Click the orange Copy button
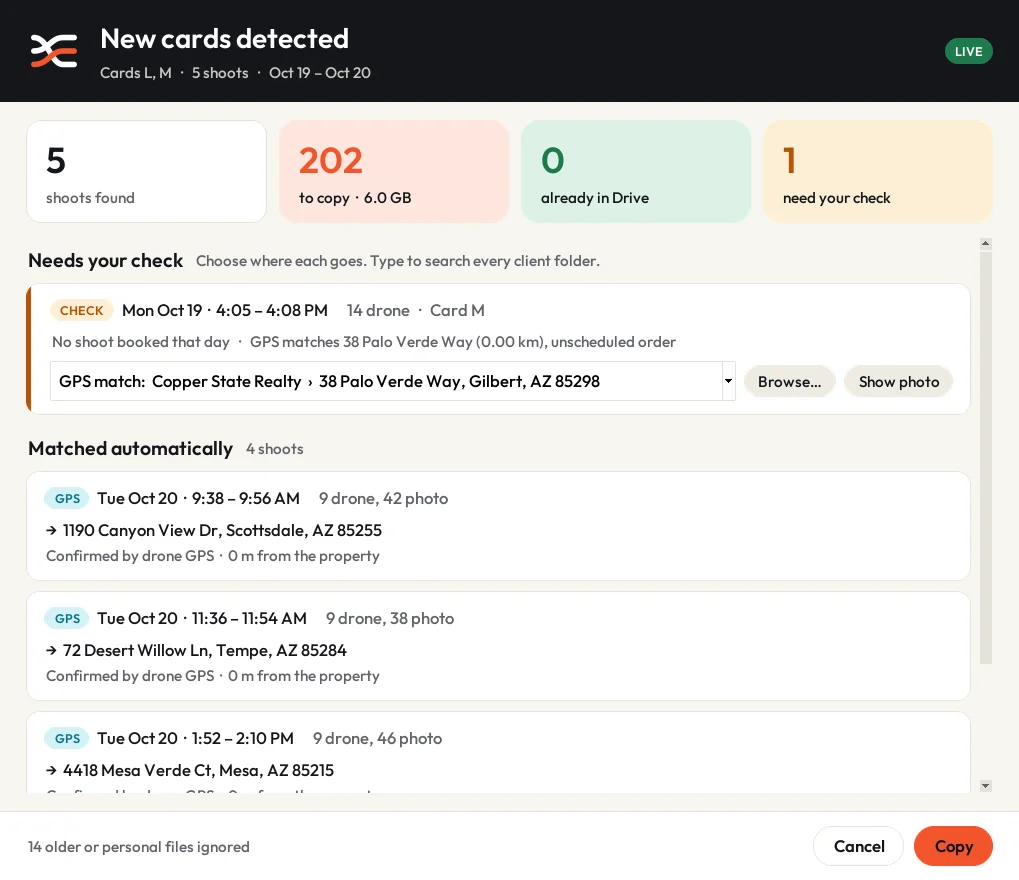The width and height of the screenshot is (1019, 880). (x=953, y=846)
